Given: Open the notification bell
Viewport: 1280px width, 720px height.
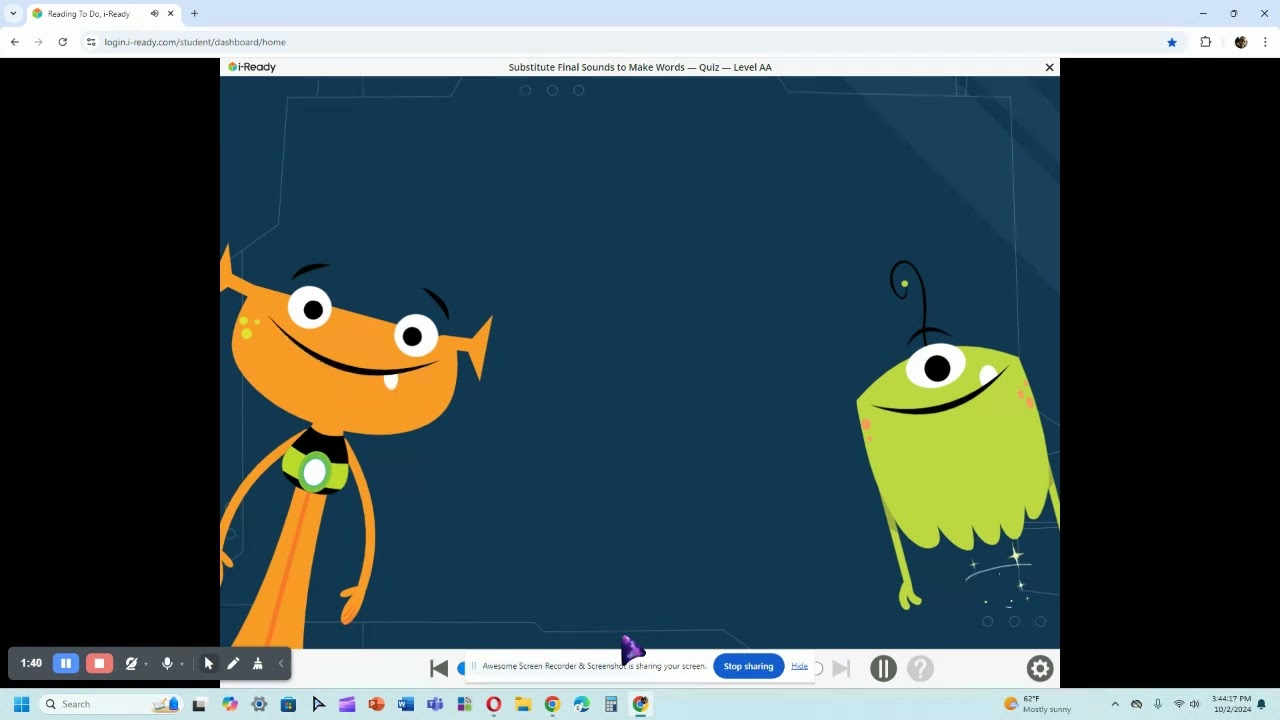Looking at the screenshot, I should point(1262,704).
